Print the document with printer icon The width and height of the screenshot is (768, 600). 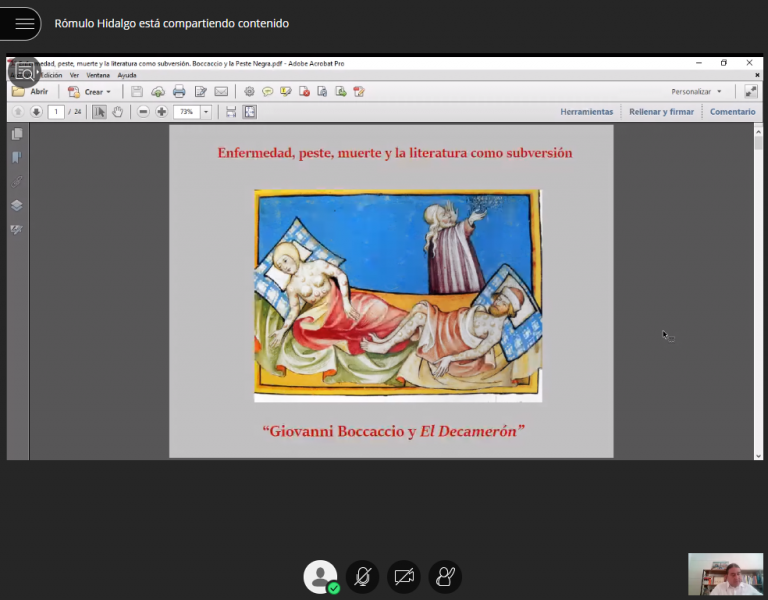[179, 92]
